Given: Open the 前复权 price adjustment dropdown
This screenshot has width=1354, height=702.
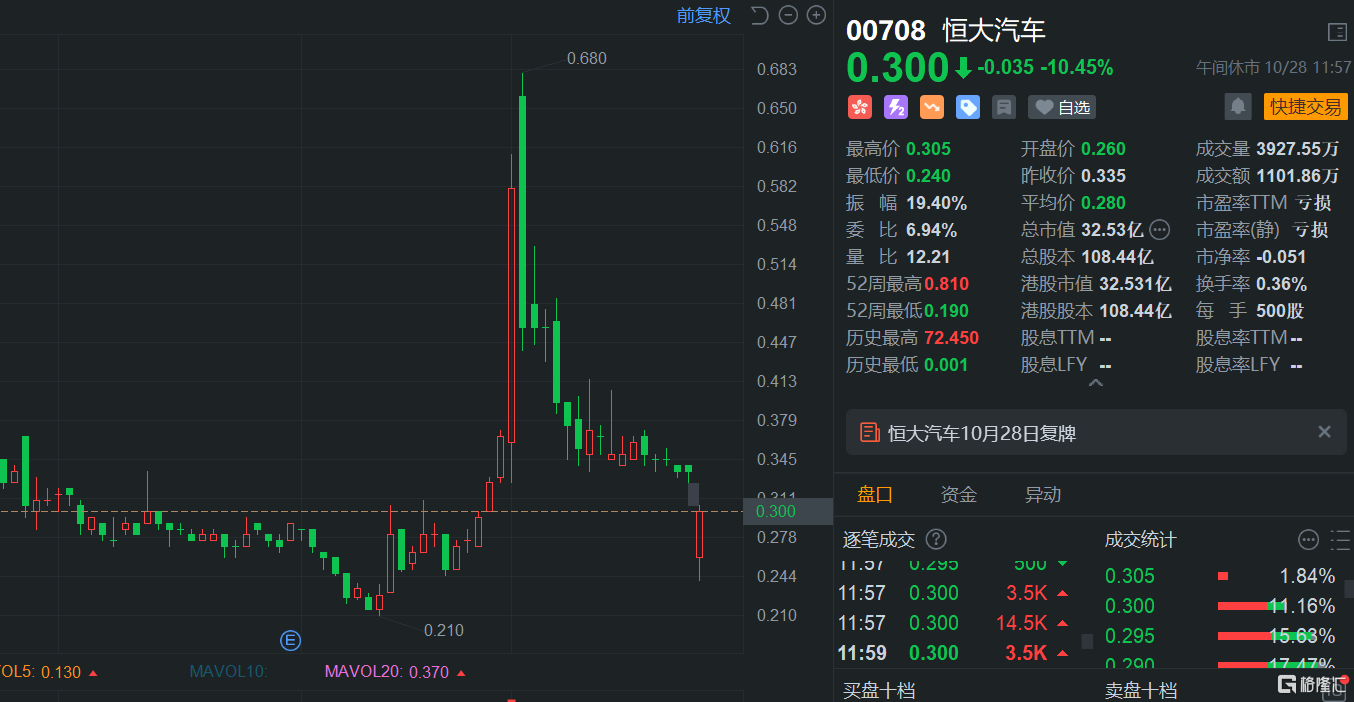Looking at the screenshot, I should (x=704, y=15).
